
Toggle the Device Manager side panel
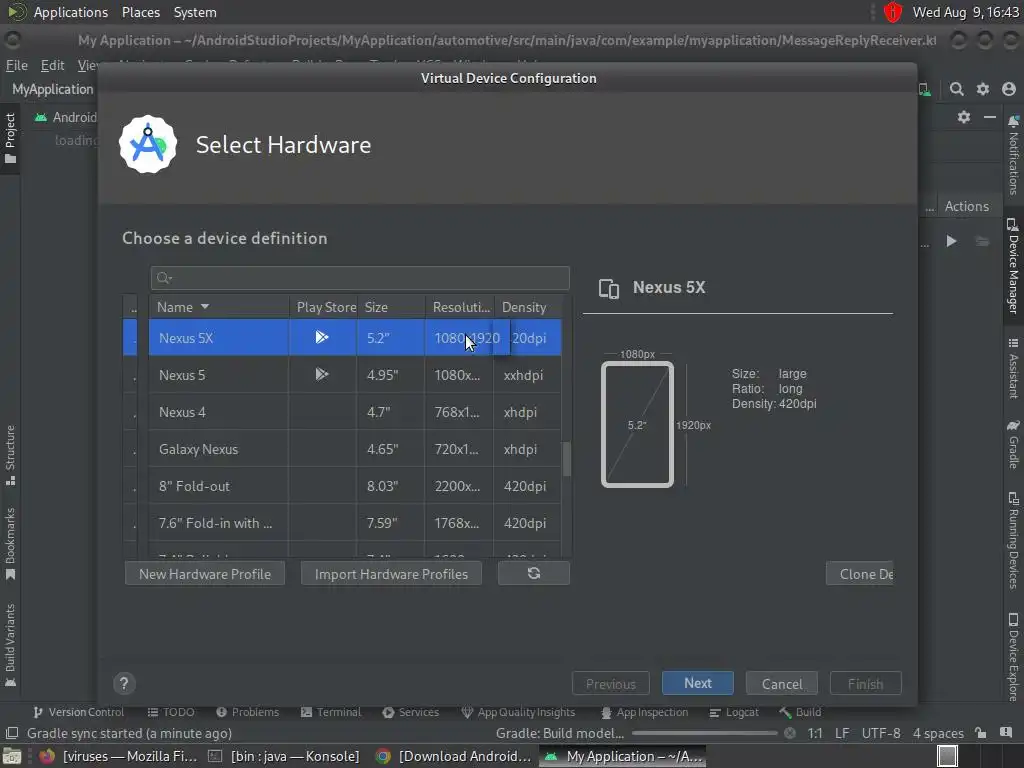[x=1013, y=266]
